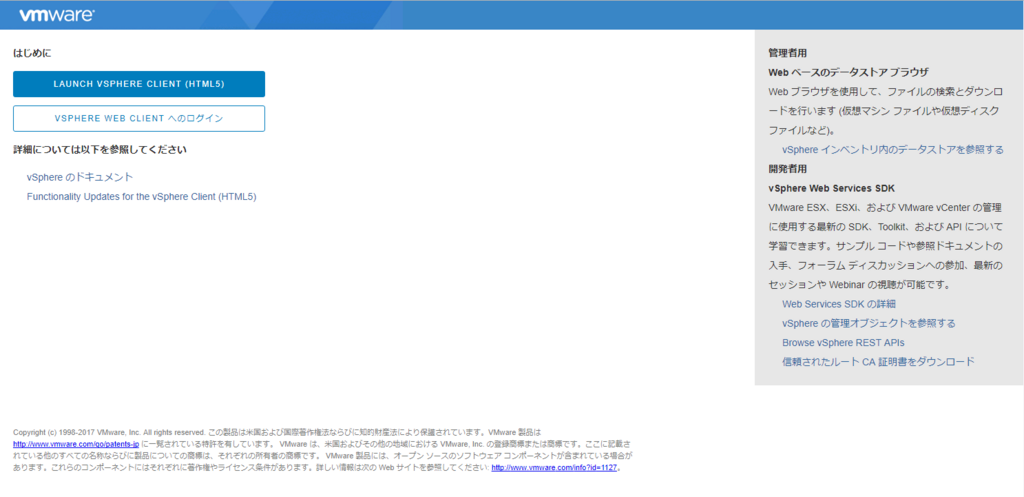Open vSphere の管理オブジェクトを参照する link
The height and width of the screenshot is (497, 1024).
[x=869, y=323]
